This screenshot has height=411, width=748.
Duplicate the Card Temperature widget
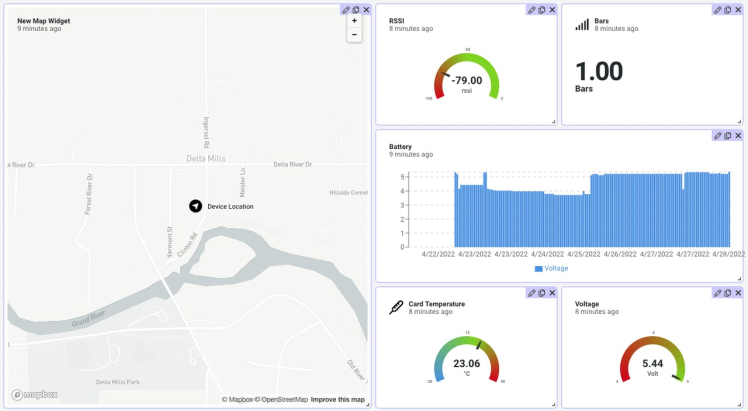(x=541, y=293)
